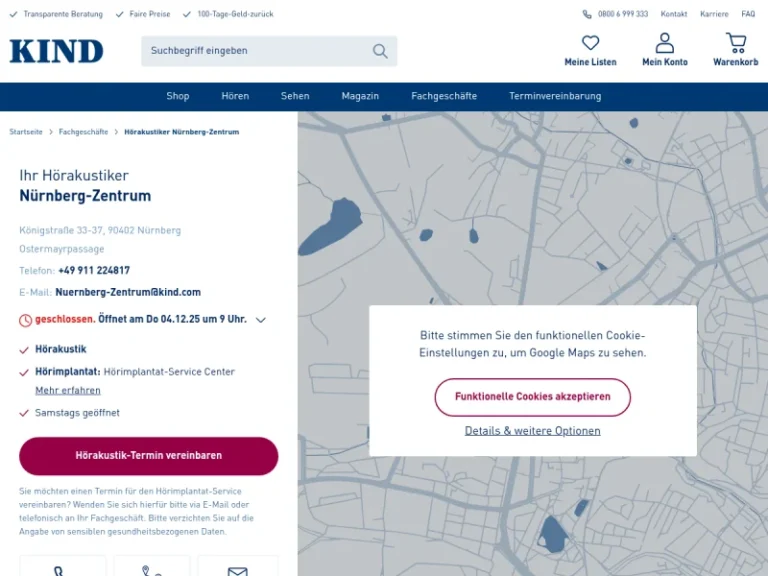768x576 pixels.
Task: Click the clock icon next to geschlossen
Action: pos(26,320)
